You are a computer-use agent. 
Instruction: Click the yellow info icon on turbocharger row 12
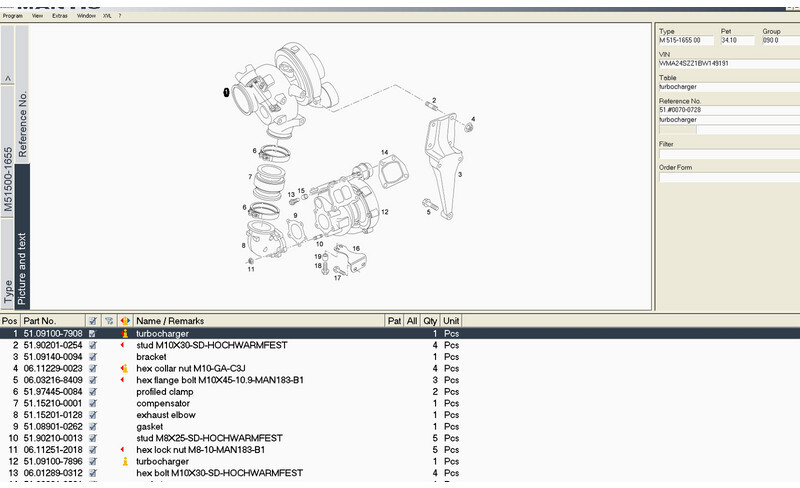click(x=124, y=462)
